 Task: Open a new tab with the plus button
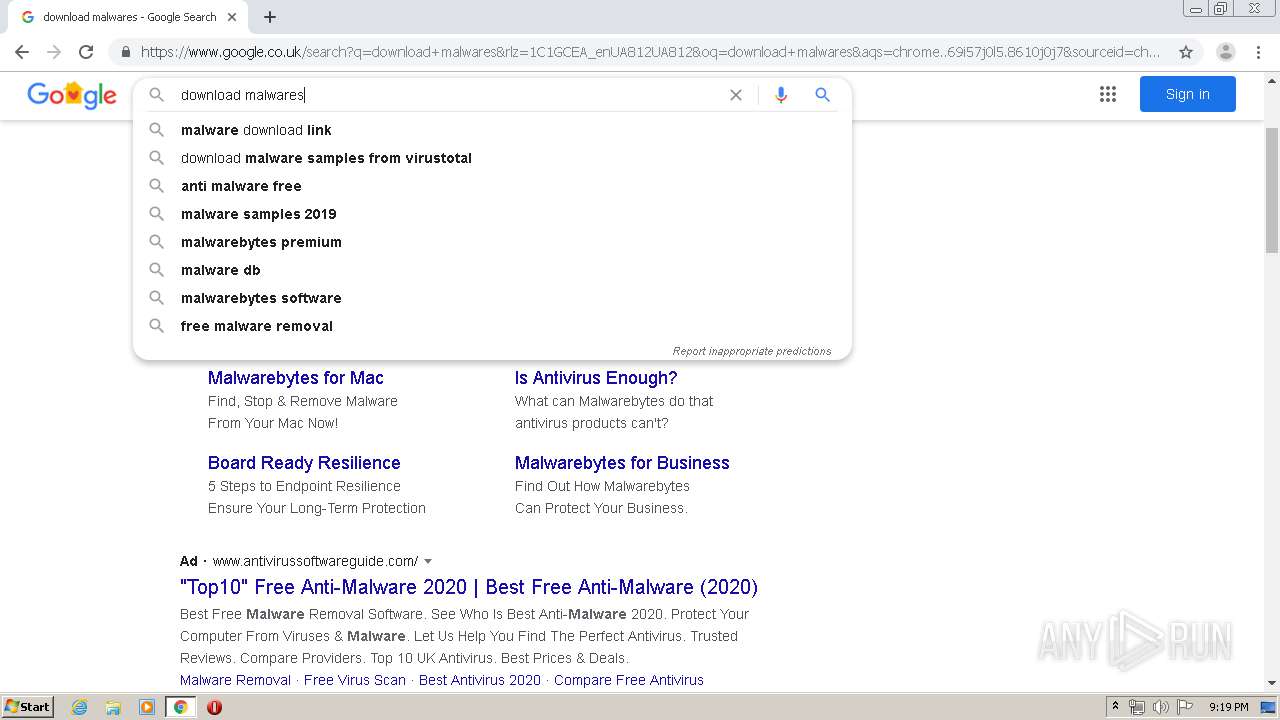click(x=270, y=17)
